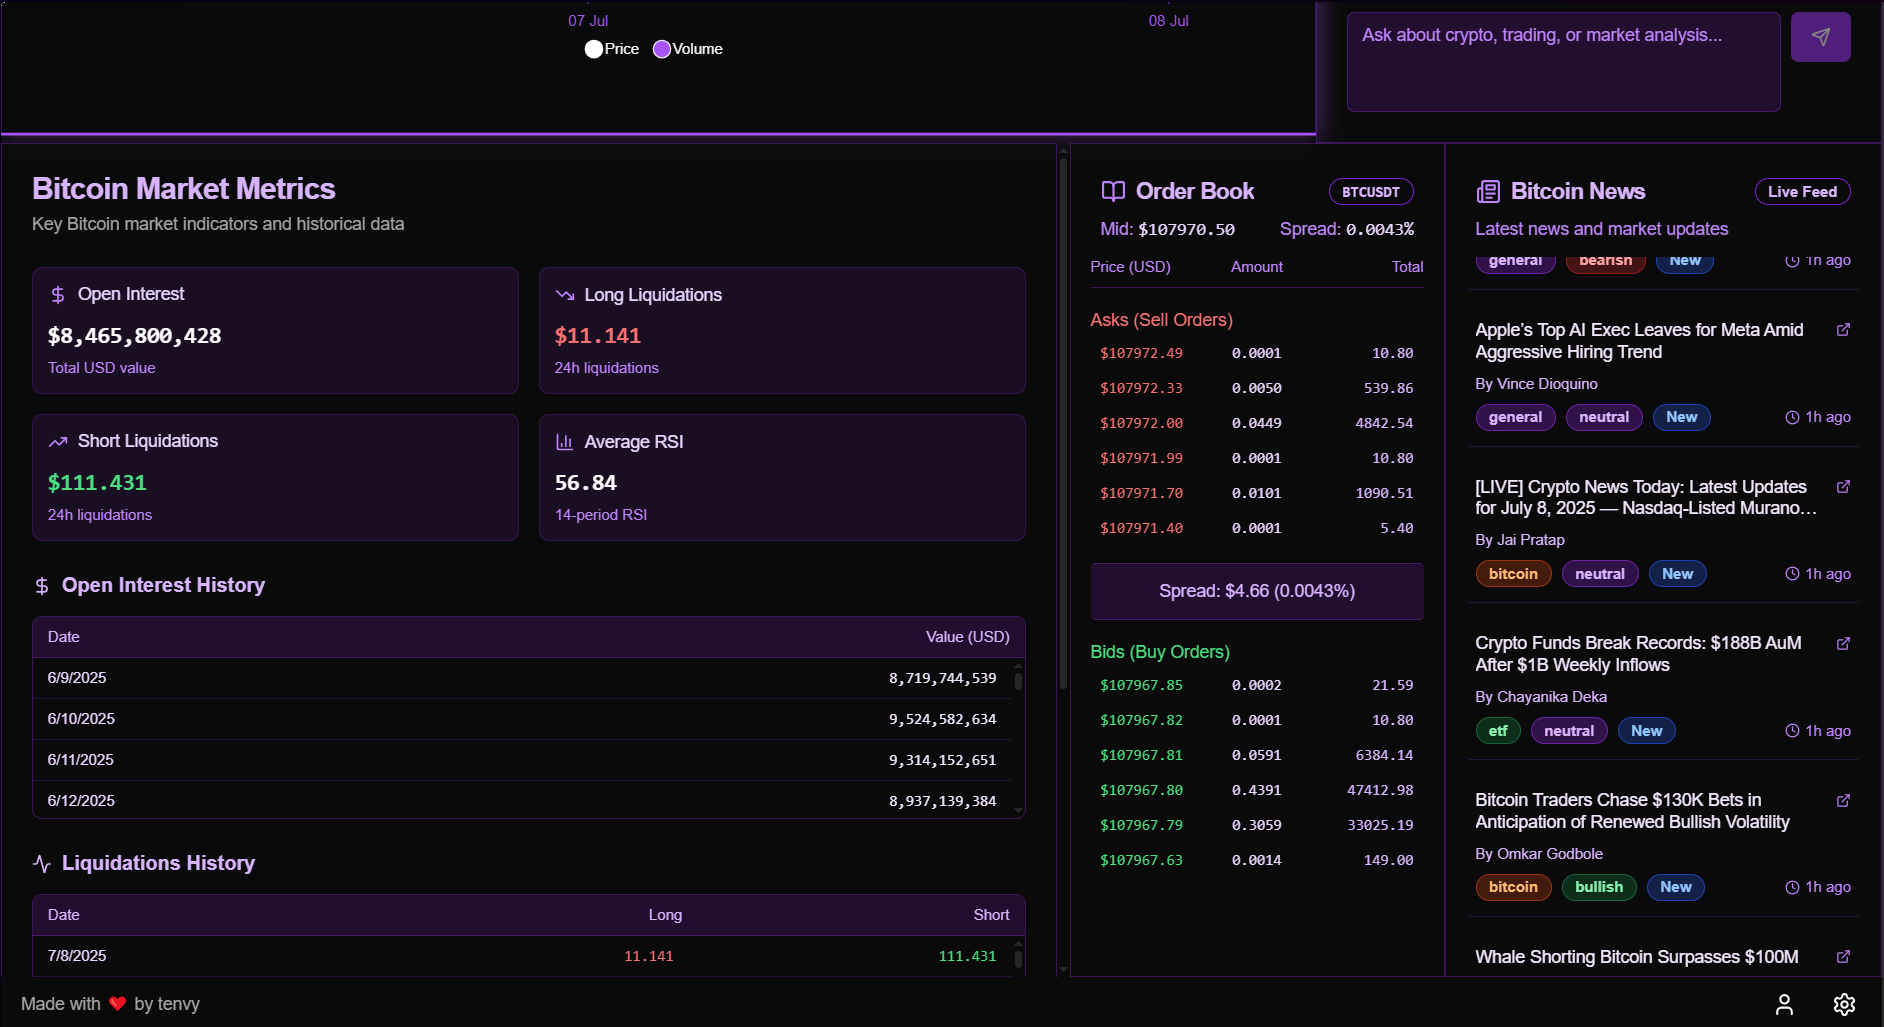
Task: Click the Short column header in Liquidations History
Action: 991,915
